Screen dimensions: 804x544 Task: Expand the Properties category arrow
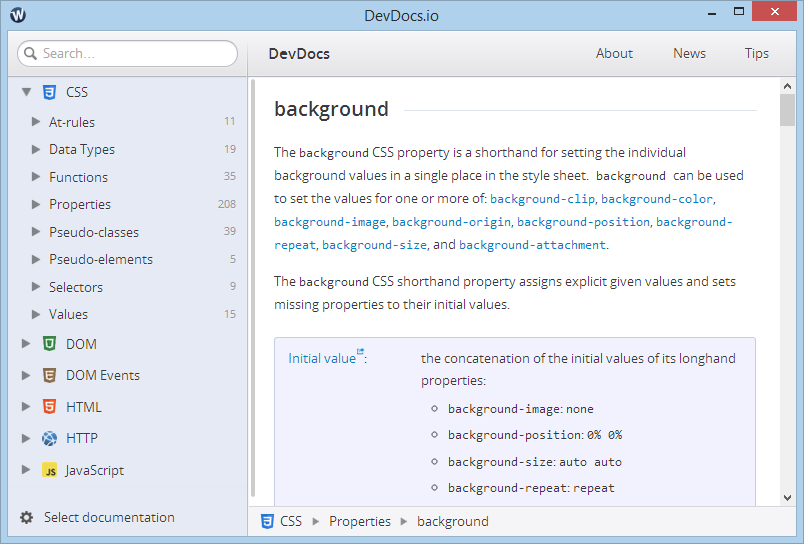pyautogui.click(x=36, y=204)
